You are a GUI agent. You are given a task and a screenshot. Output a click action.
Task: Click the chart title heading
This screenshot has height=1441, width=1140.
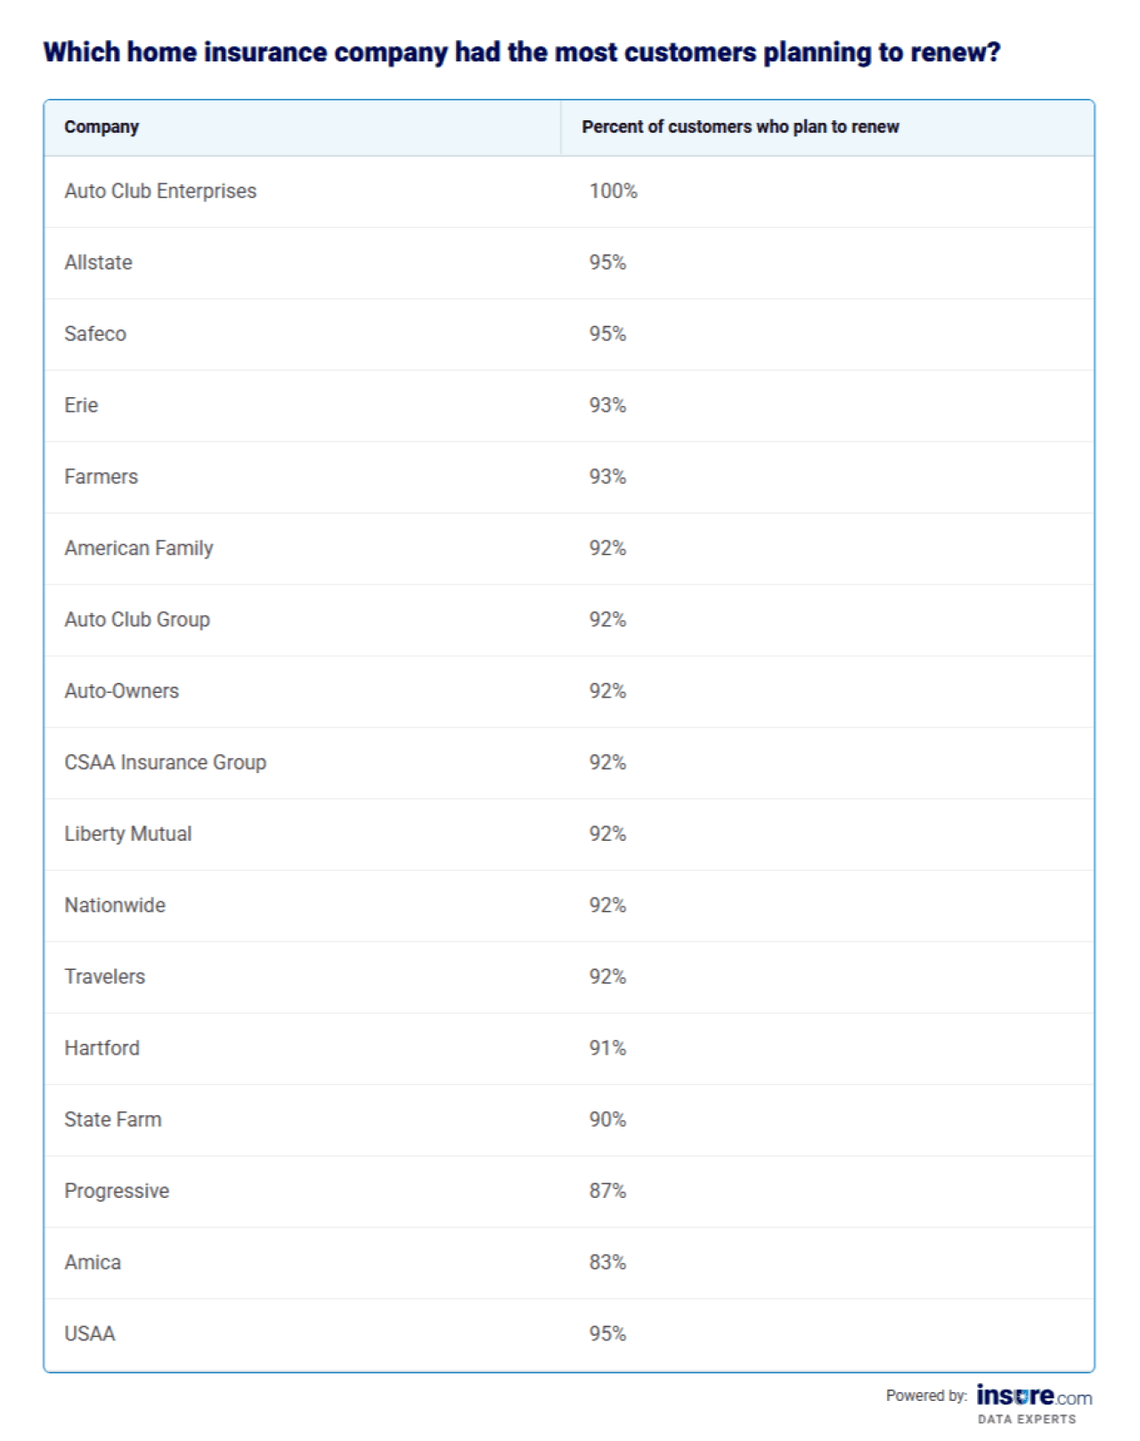[x=521, y=52]
